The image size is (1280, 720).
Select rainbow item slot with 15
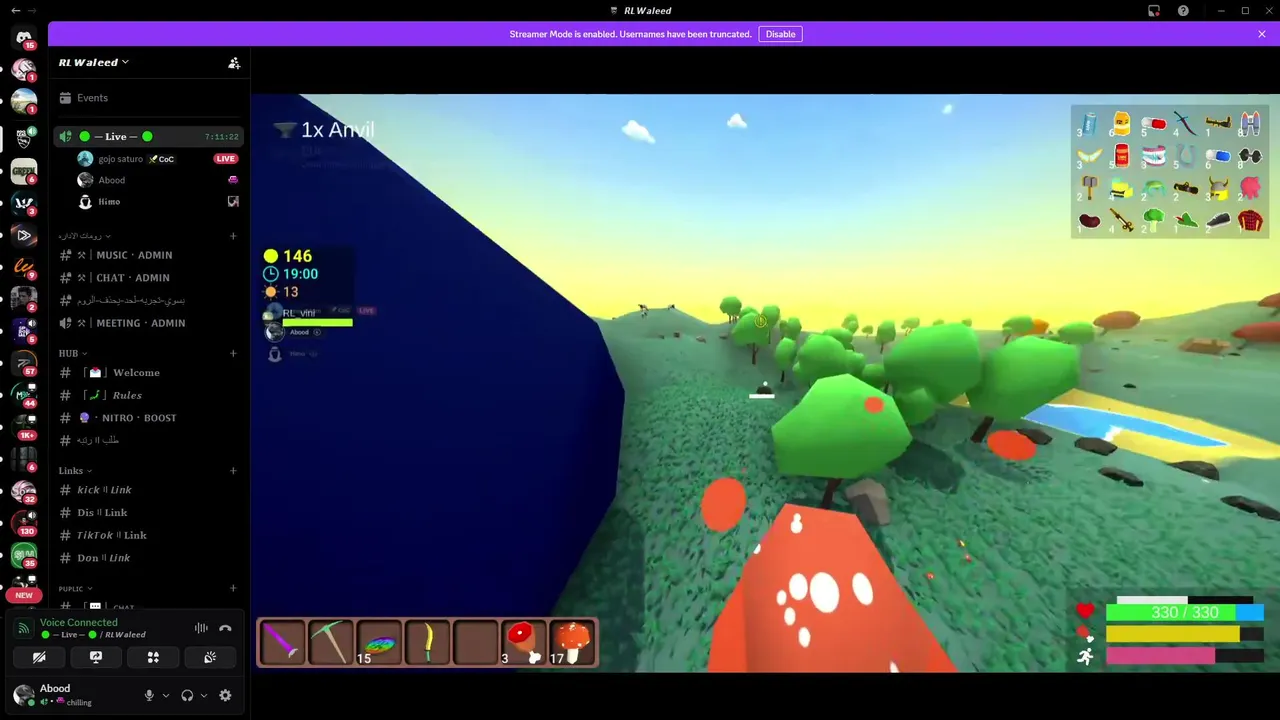pos(379,642)
